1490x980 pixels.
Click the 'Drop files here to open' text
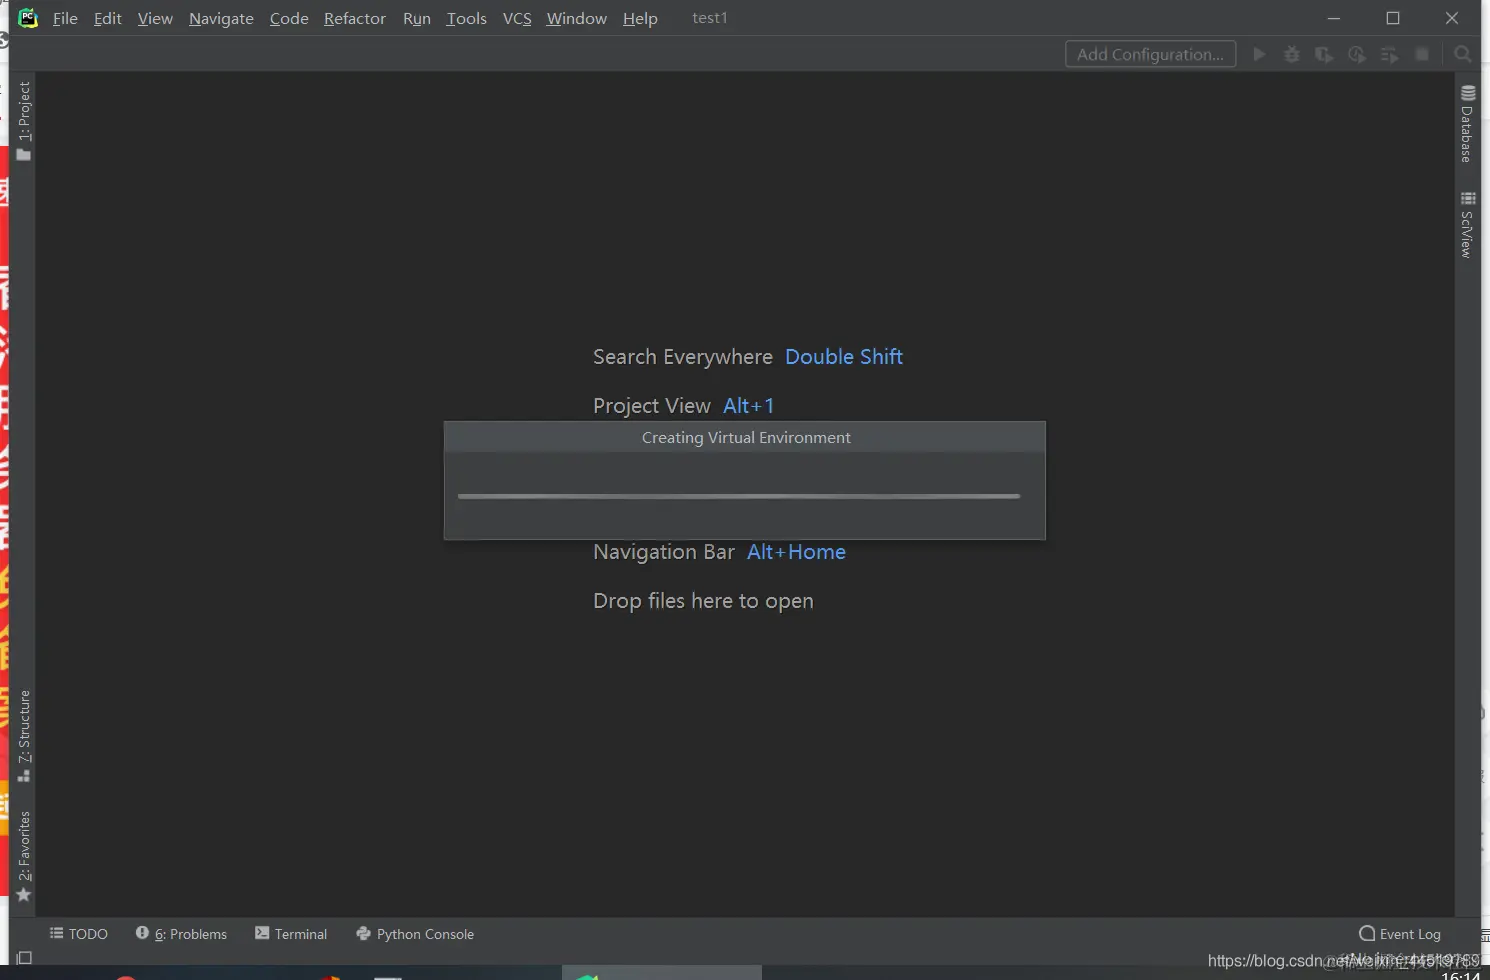[703, 601]
